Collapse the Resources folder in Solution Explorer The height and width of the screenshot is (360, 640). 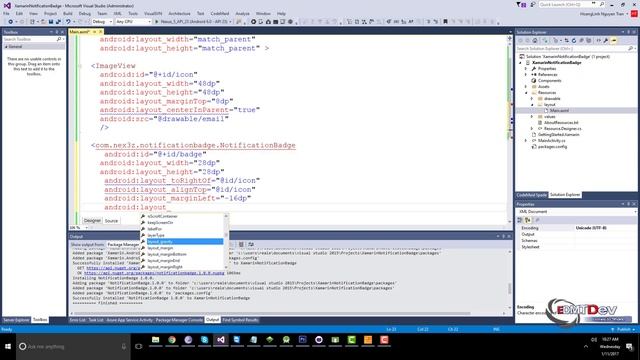click(x=527, y=93)
